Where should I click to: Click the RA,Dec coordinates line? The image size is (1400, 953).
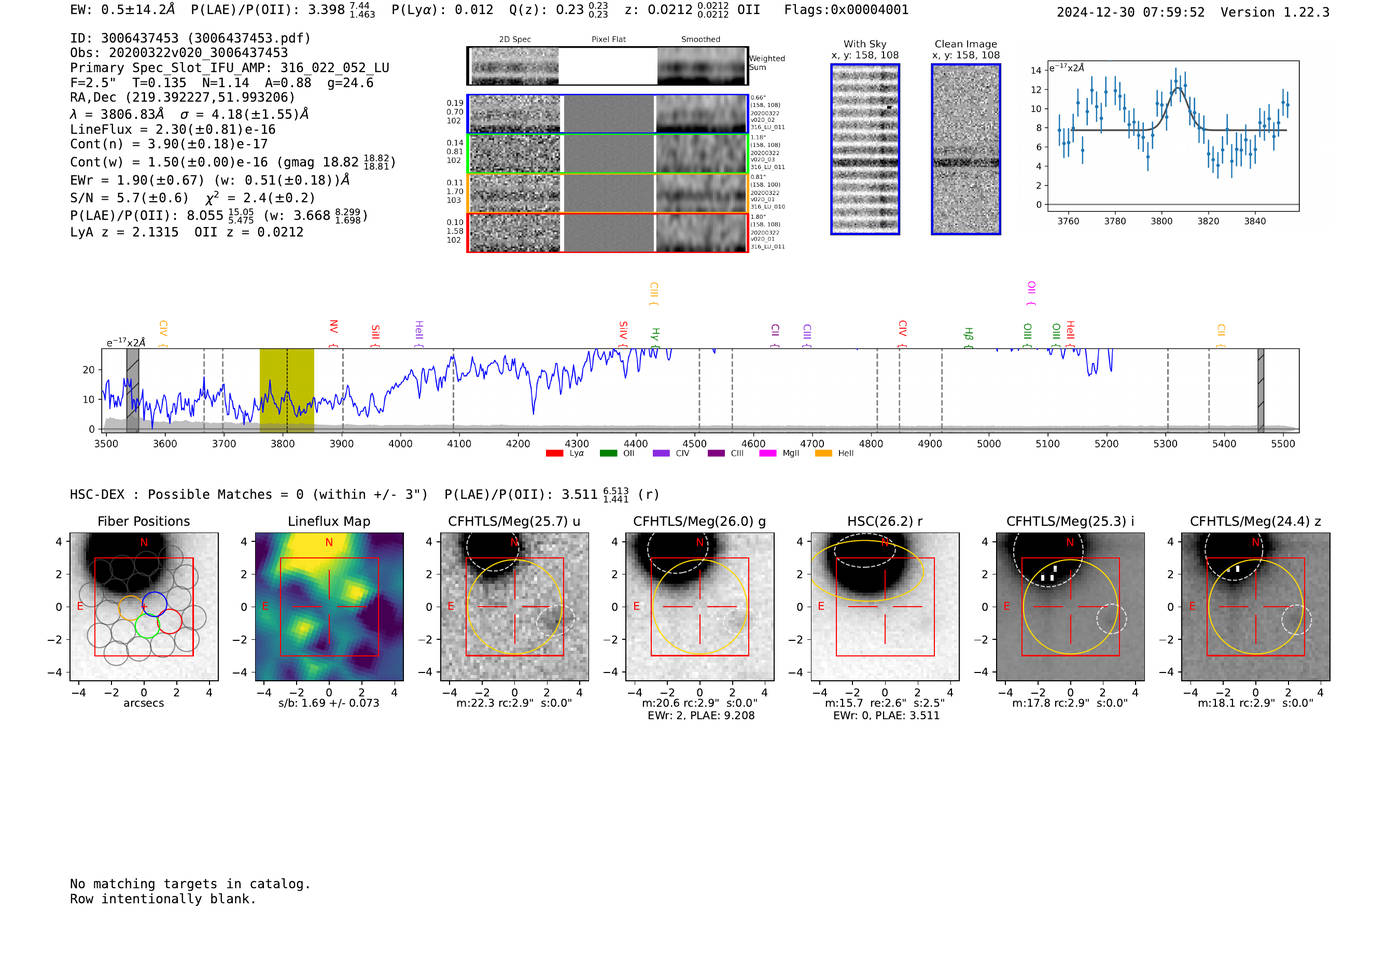[x=183, y=97]
